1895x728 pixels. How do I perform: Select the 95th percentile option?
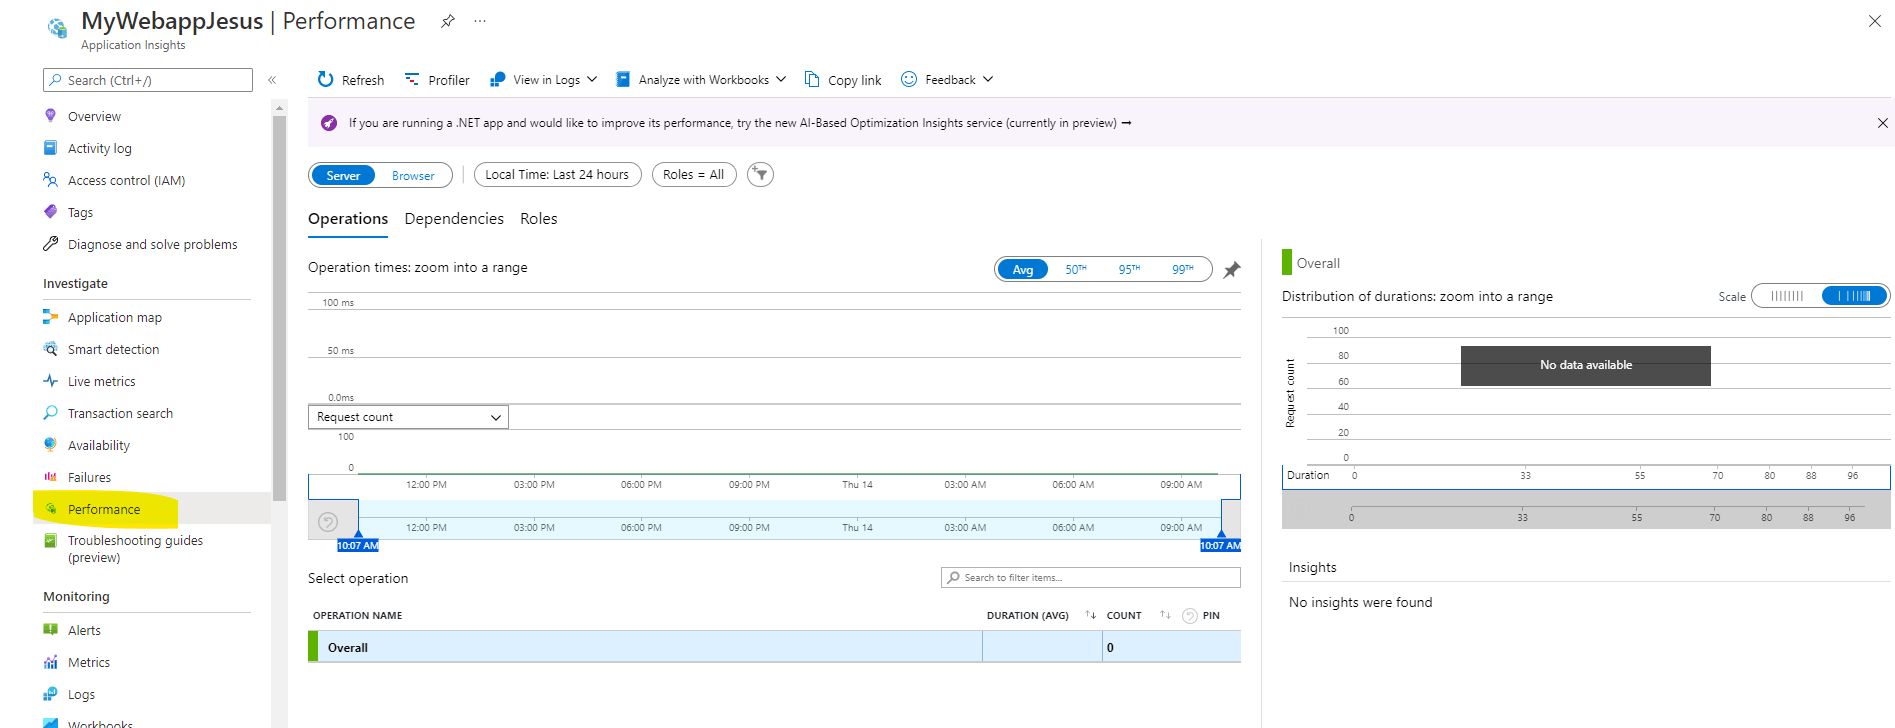pyautogui.click(x=1129, y=270)
